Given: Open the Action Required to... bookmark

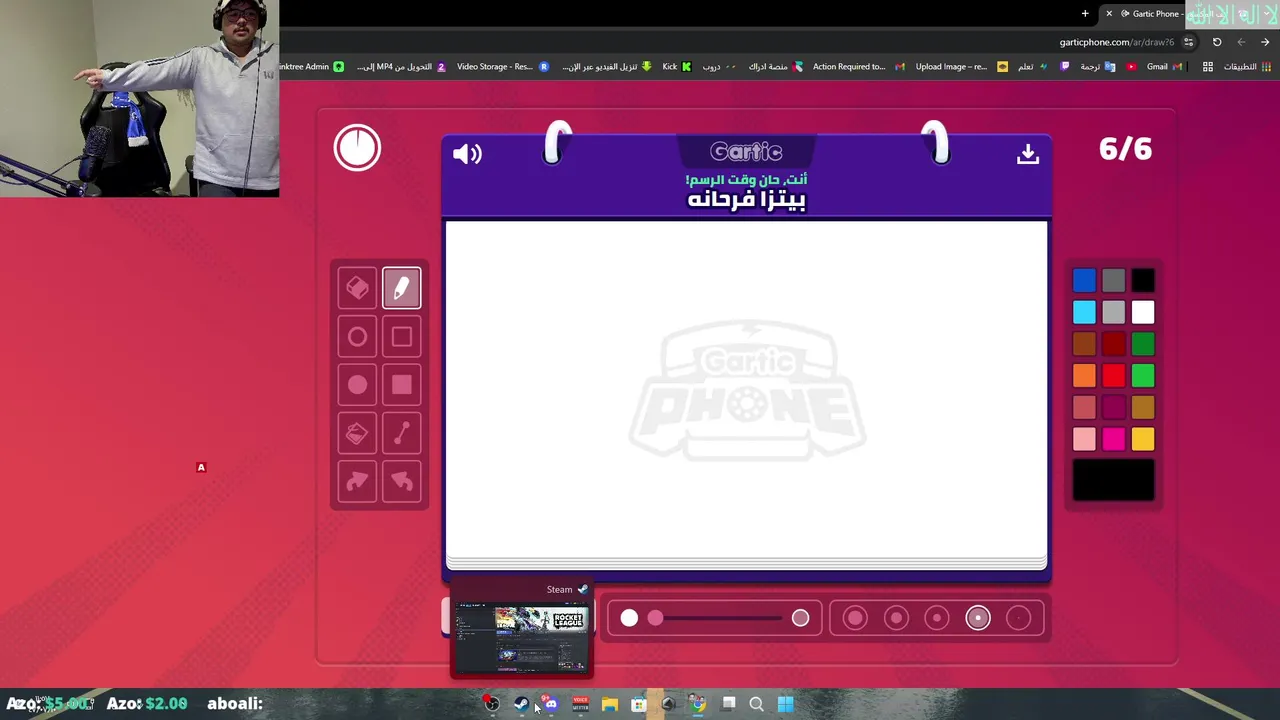Looking at the screenshot, I should [x=858, y=67].
